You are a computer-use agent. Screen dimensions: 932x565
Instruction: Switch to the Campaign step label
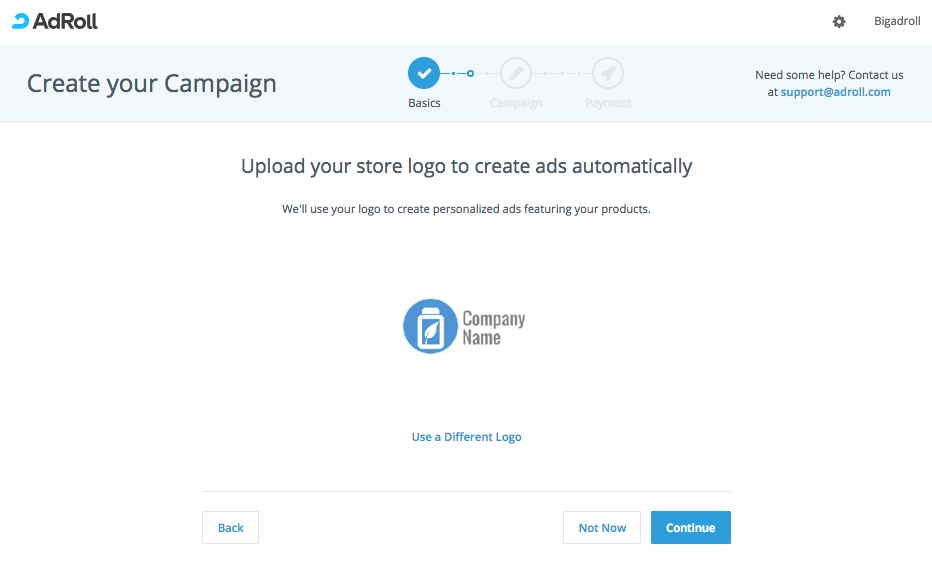[516, 103]
